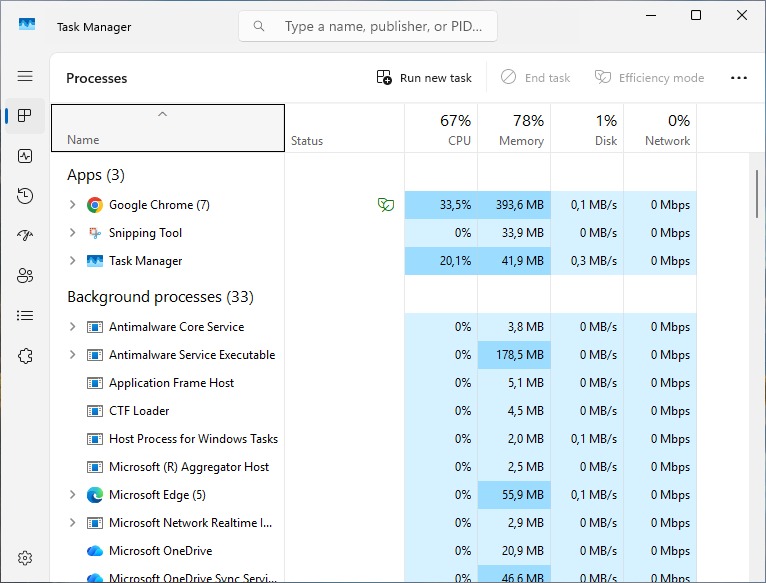Click the Task Manager title bar icon

(27, 24)
